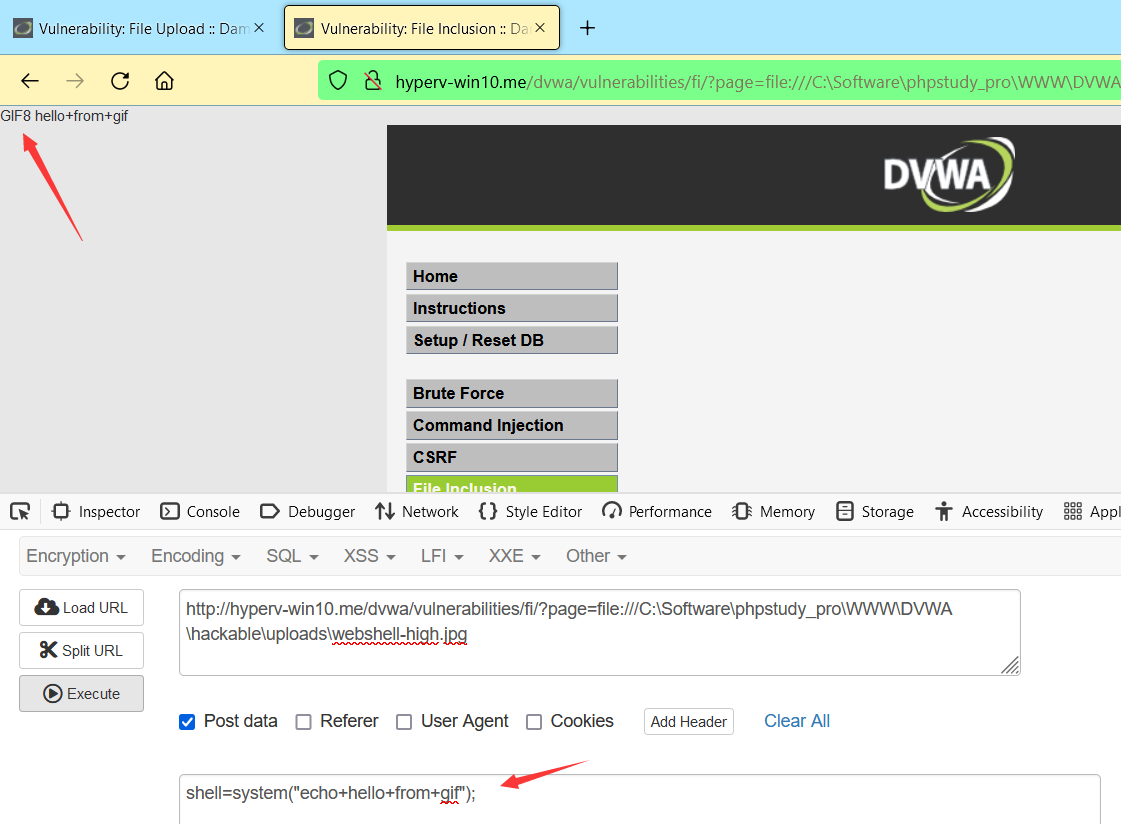Image resolution: width=1121 pixels, height=824 pixels.
Task: Click the Application grid icon
Action: coord(1072,512)
